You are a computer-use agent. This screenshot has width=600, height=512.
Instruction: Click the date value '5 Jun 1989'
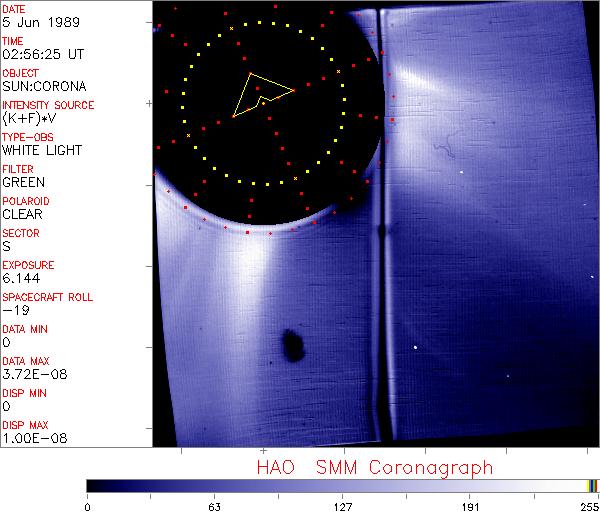(41, 22)
